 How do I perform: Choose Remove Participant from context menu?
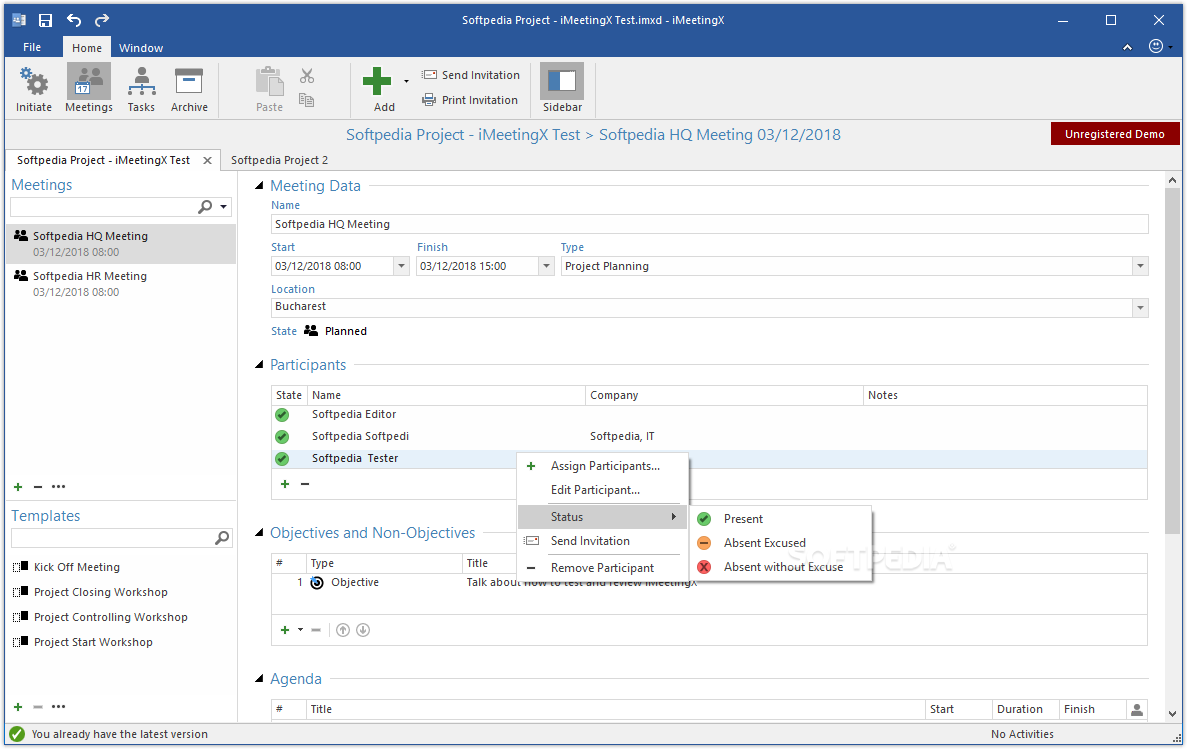click(603, 568)
